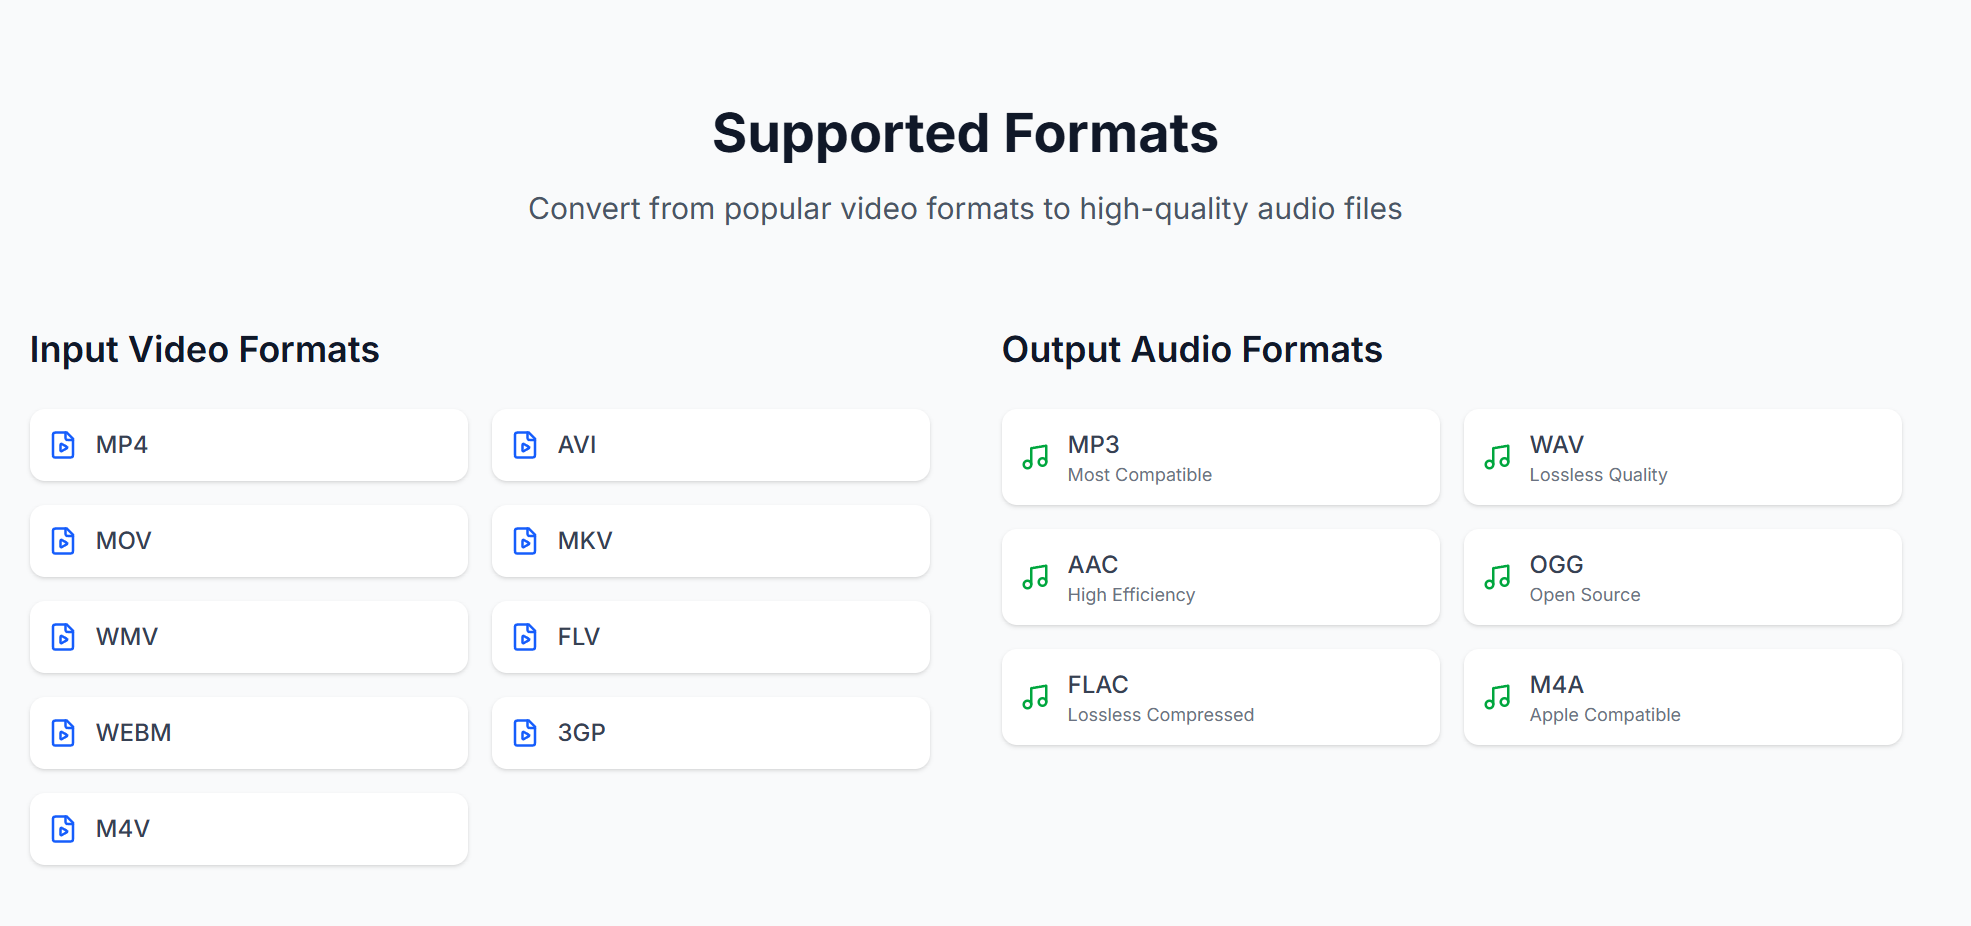Click the video file icon beside MKV
The width and height of the screenshot is (1971, 926).
click(525, 541)
